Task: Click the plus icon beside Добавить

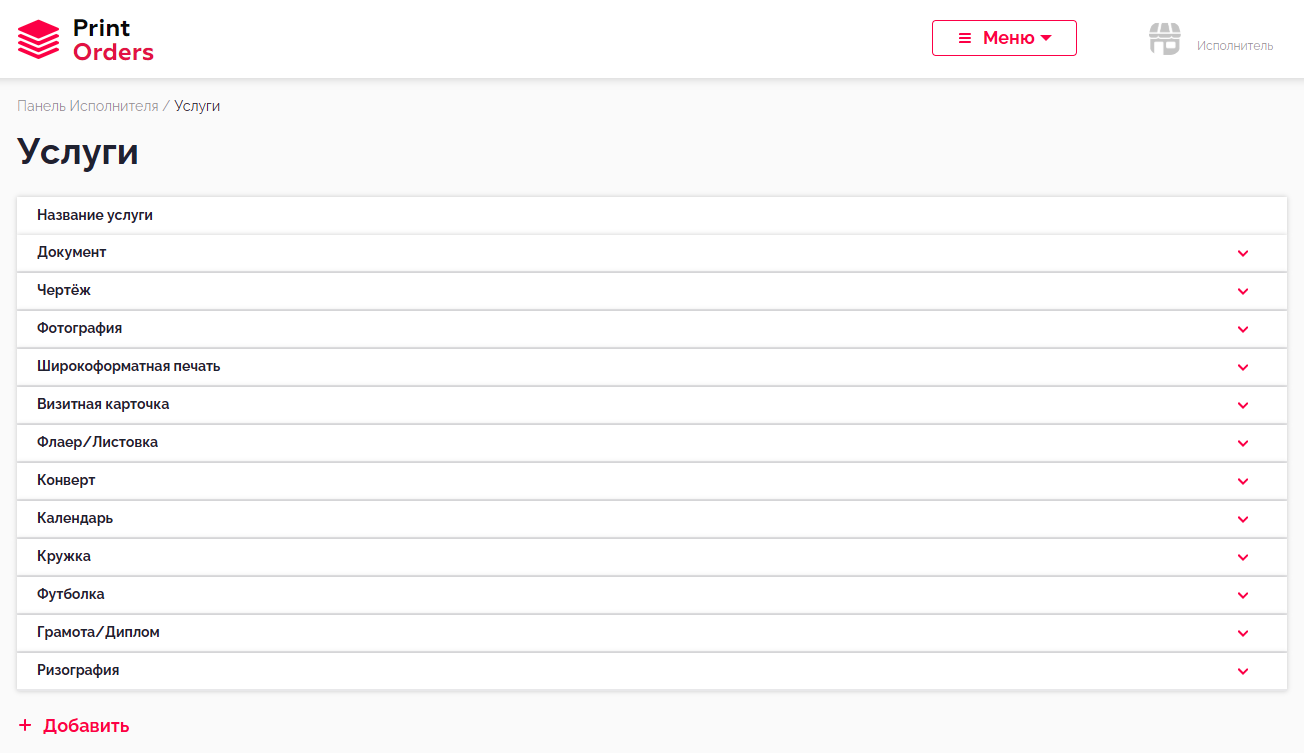Action: tap(25, 726)
